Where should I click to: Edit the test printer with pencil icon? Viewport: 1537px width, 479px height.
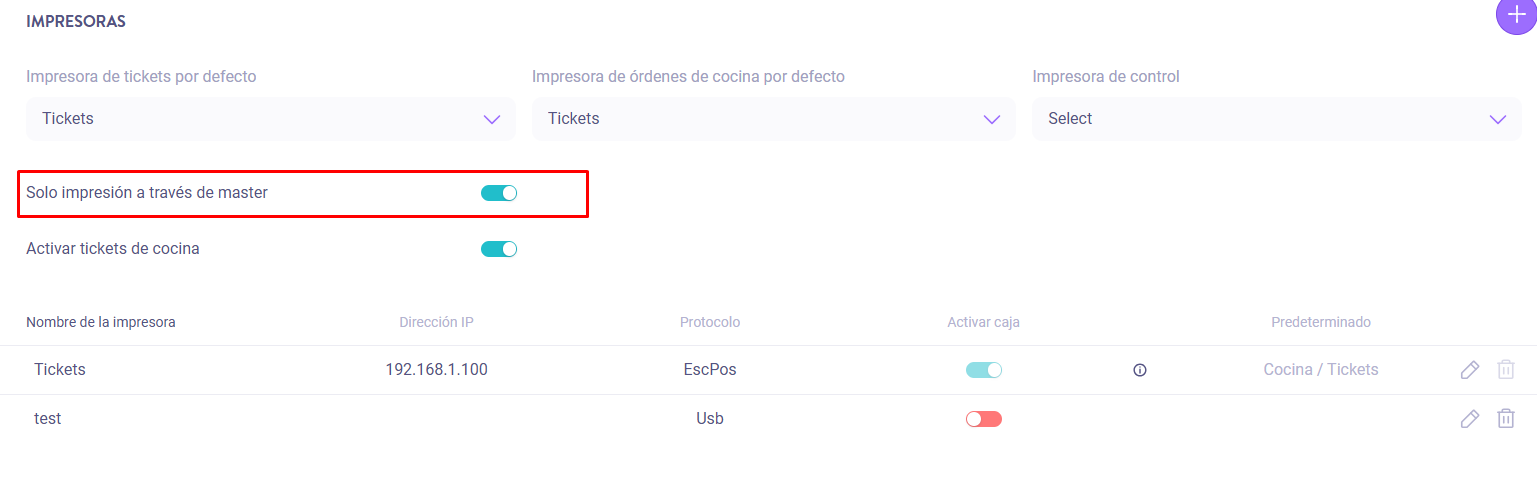1469,419
